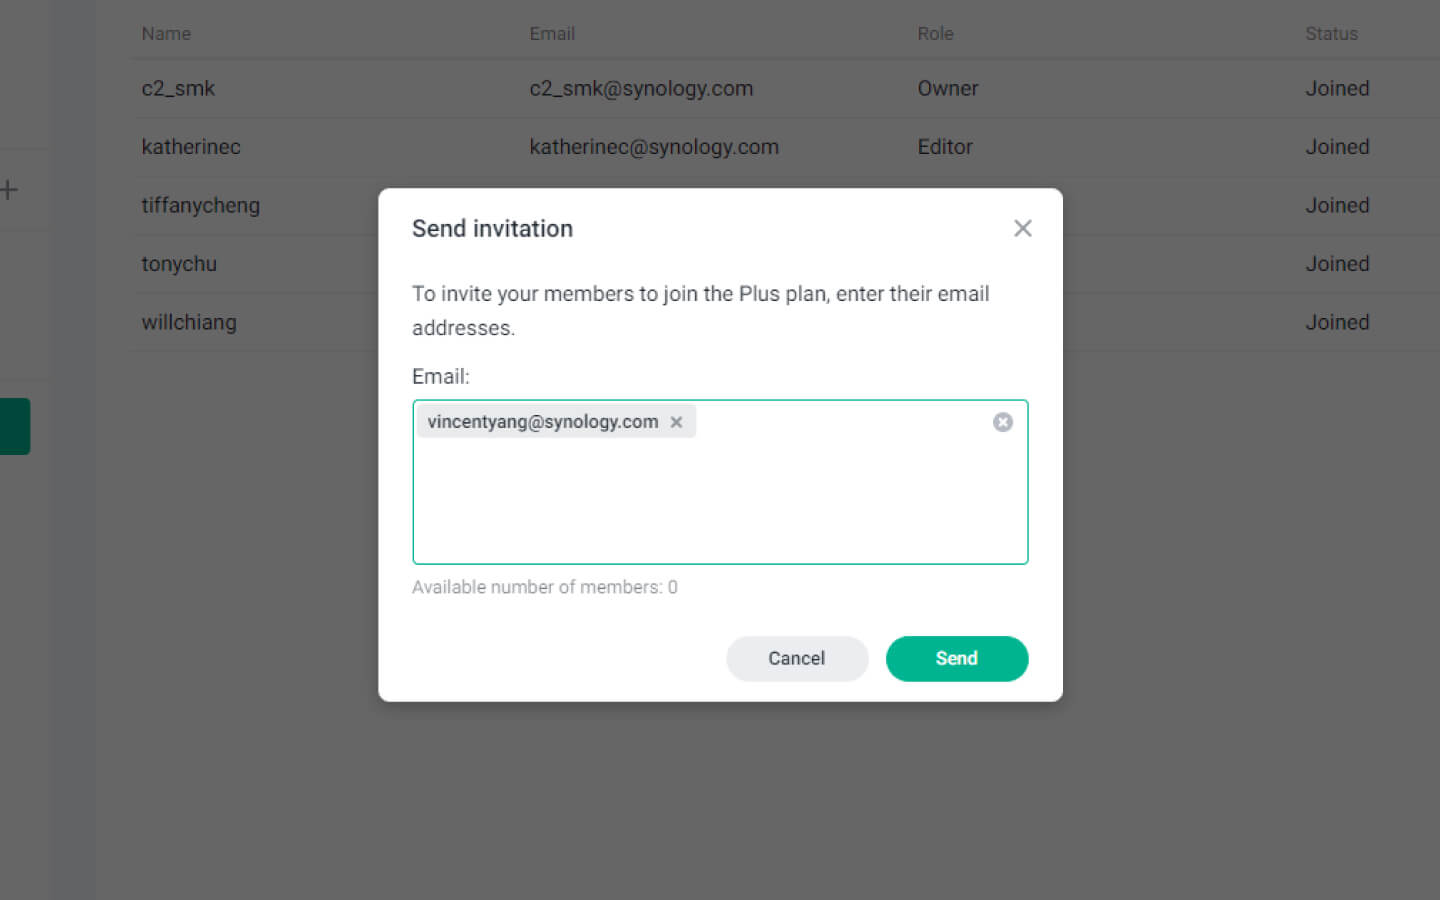Select the c2_smk member row
This screenshot has width=1440, height=900.
(x=179, y=89)
